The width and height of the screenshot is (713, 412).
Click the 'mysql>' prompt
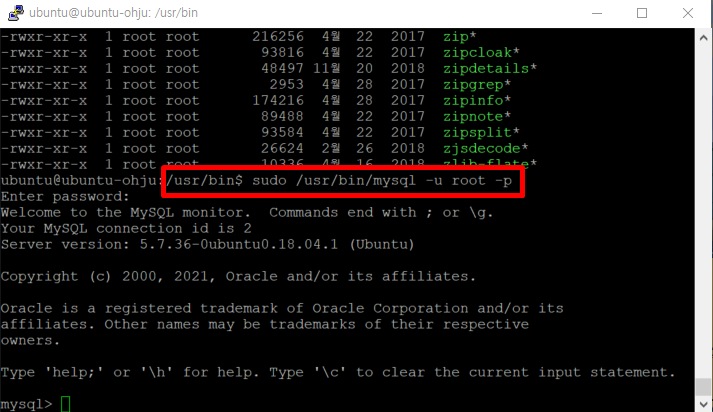pyautogui.click(x=26, y=404)
